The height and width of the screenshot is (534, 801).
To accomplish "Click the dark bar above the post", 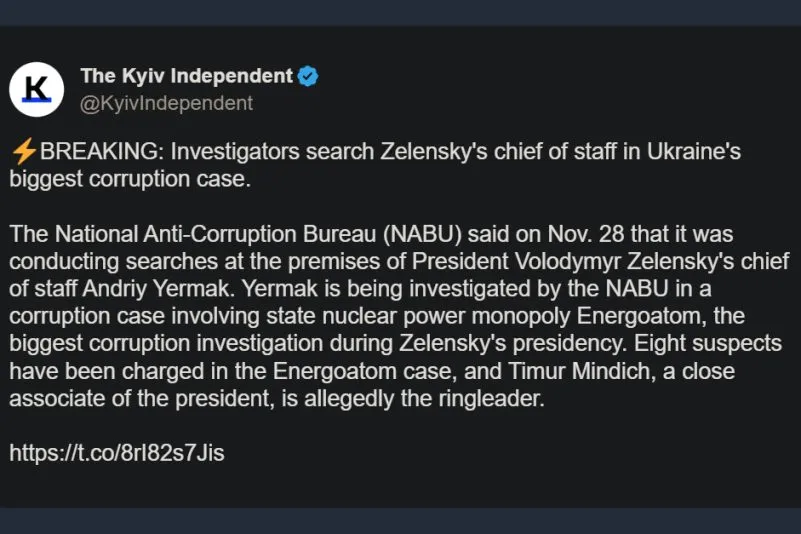I will tap(400, 12).
